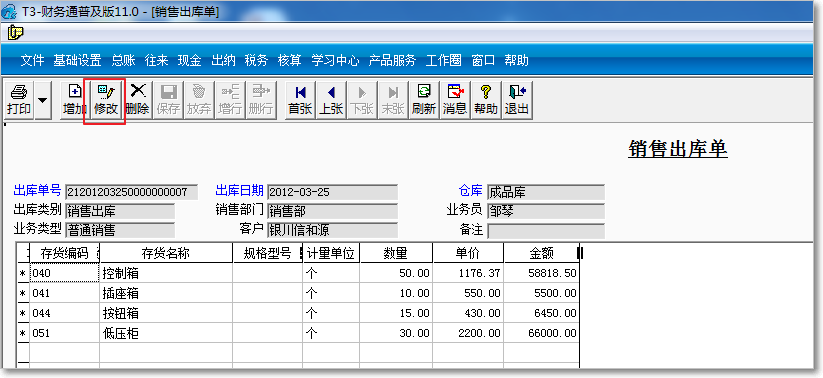Click the 业务员 field showing 邹琴
Viewport: 823px width, 378px height.
tap(546, 212)
